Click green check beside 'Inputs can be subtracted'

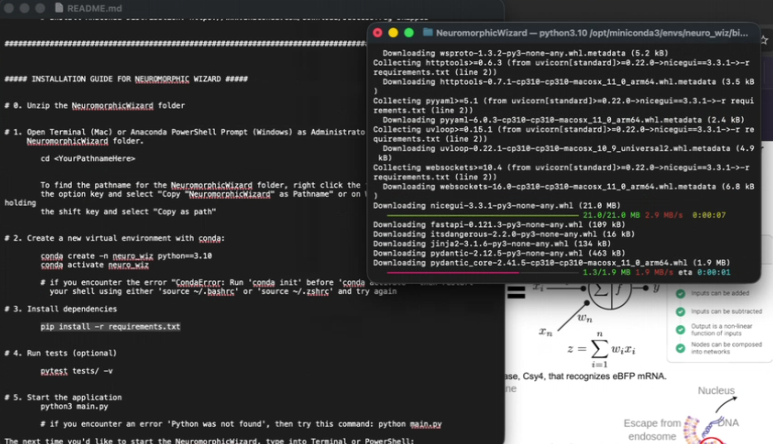pos(680,311)
